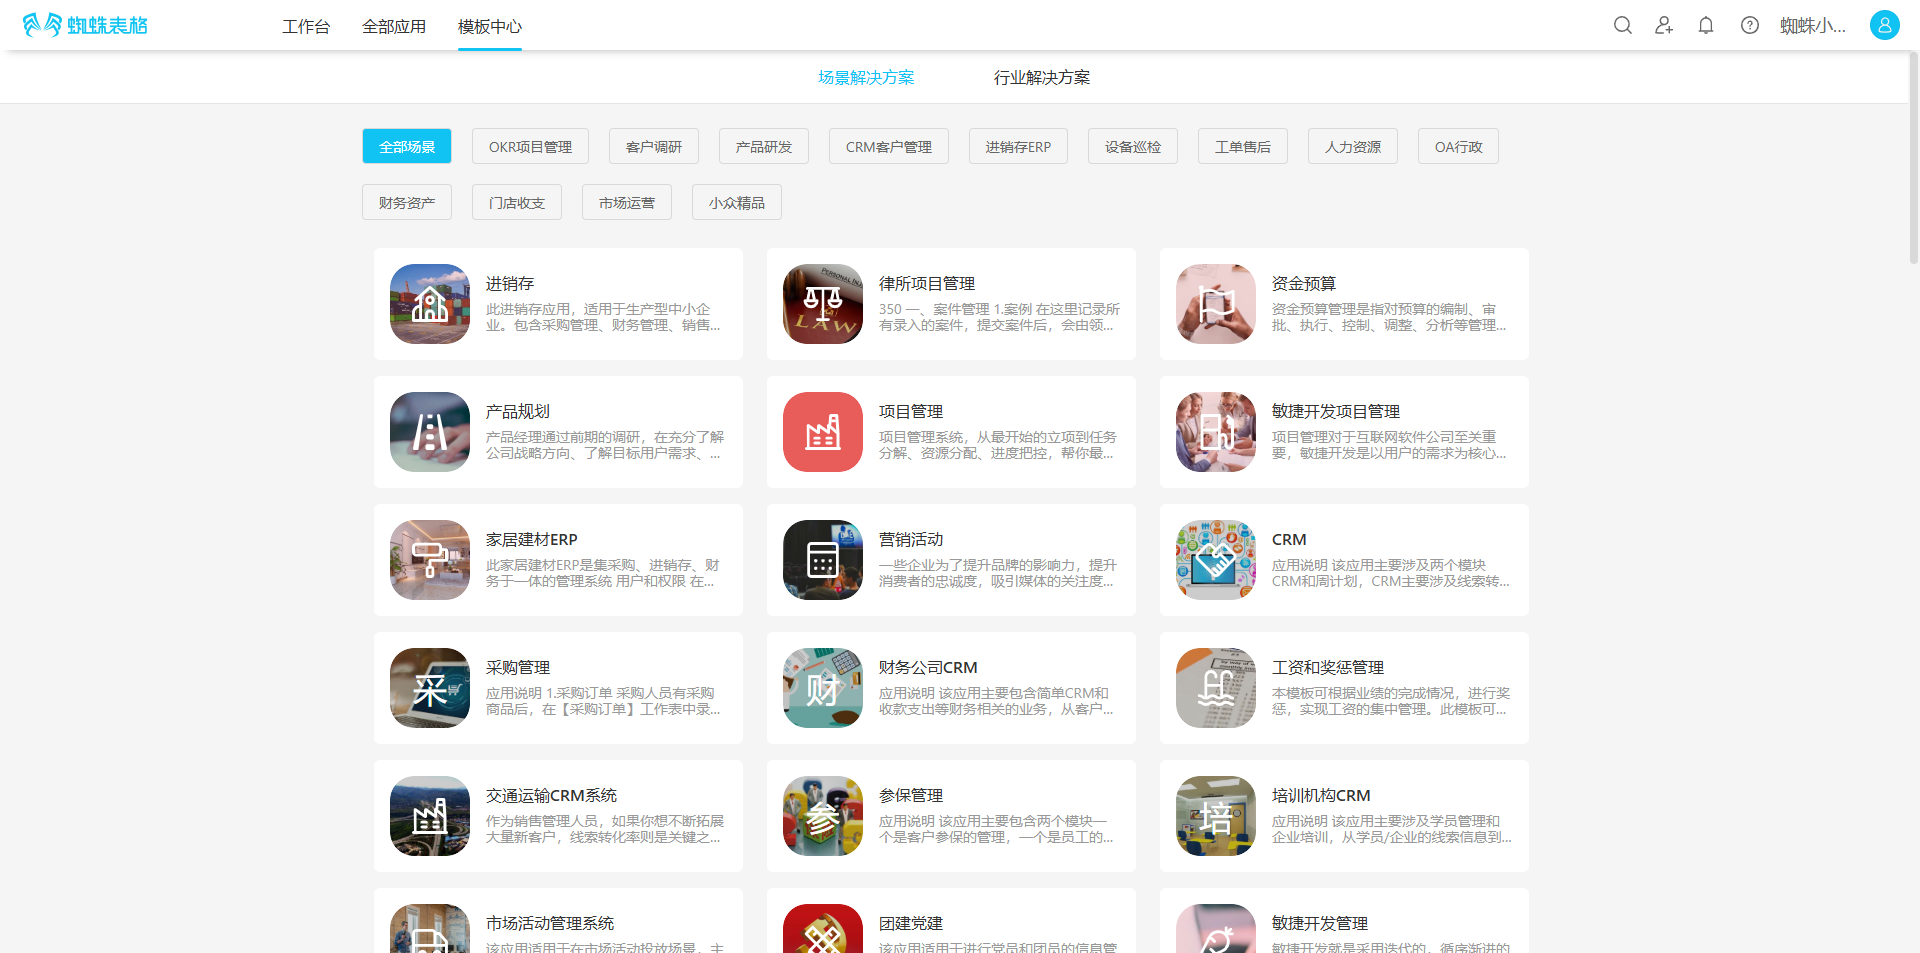Switch to 场景解决方案 tab
This screenshot has height=953, width=1920.
point(866,78)
